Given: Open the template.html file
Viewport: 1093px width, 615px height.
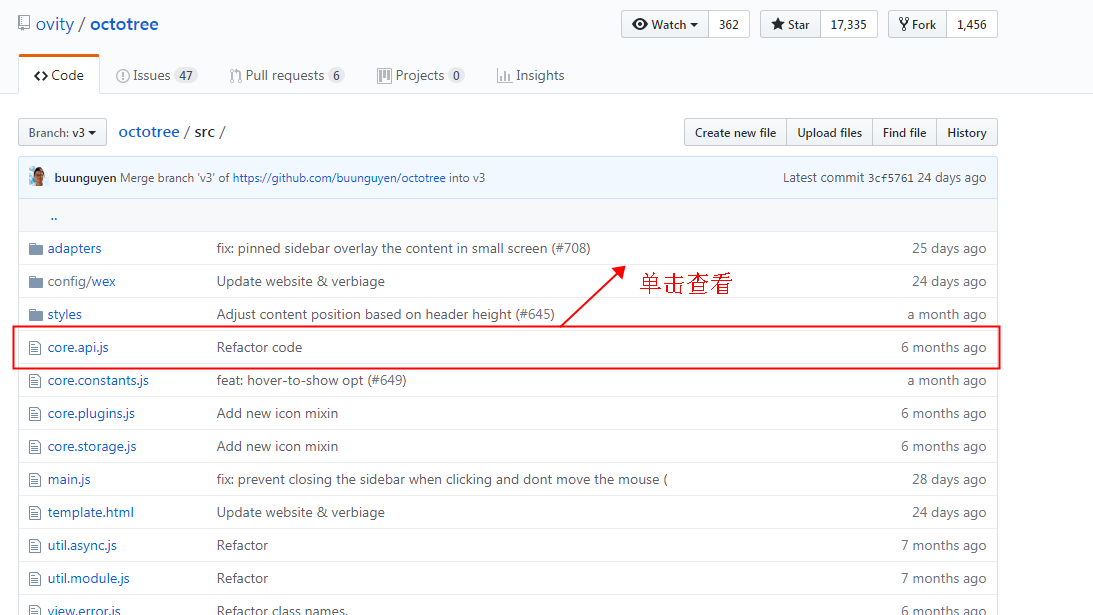Looking at the screenshot, I should point(91,512).
